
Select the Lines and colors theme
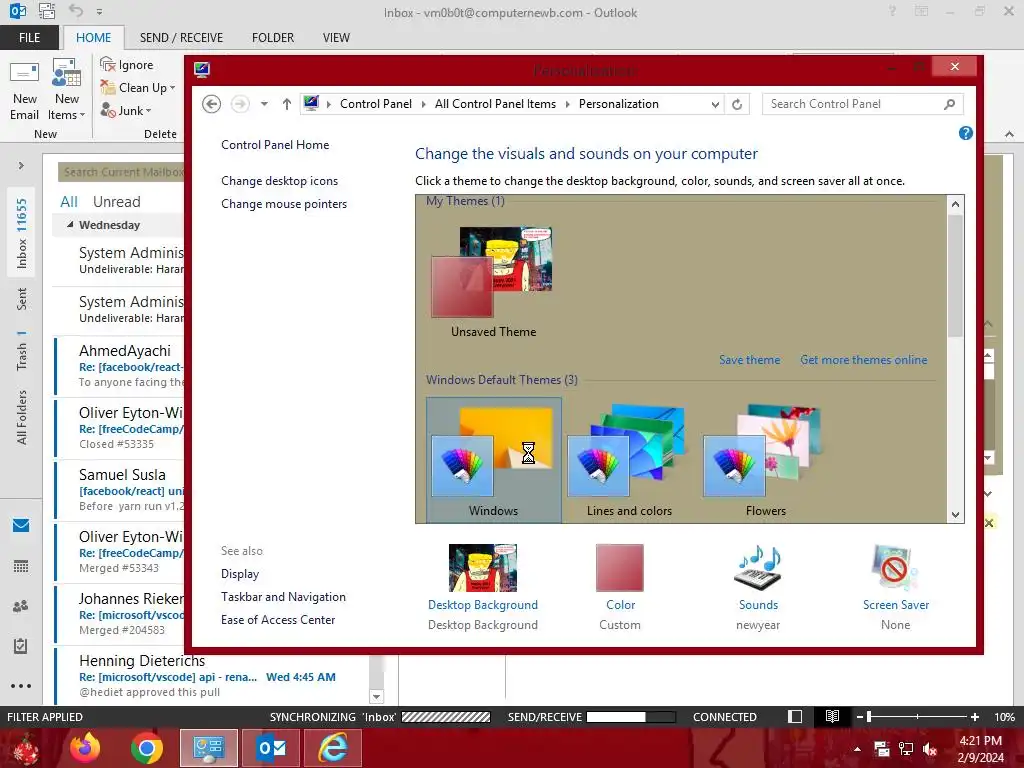630,460
